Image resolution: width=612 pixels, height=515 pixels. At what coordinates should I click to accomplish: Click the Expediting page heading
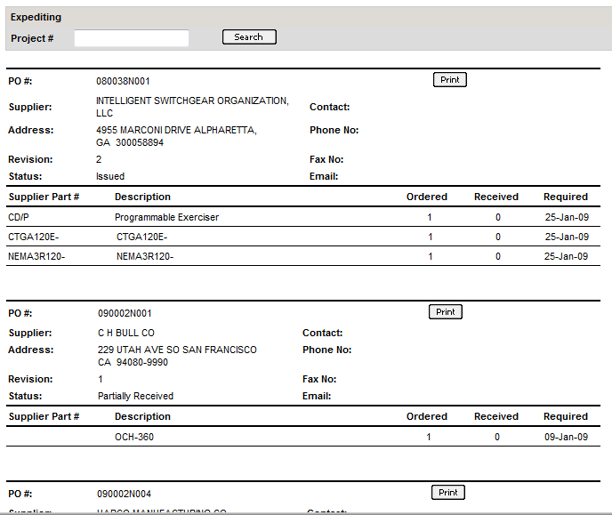(x=36, y=18)
